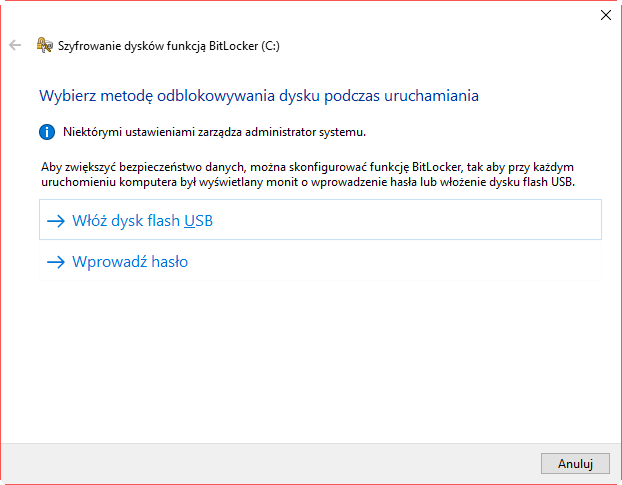Click the BitLocker padlock icon in title
Screen dimensions: 622x485
[x=44, y=45]
